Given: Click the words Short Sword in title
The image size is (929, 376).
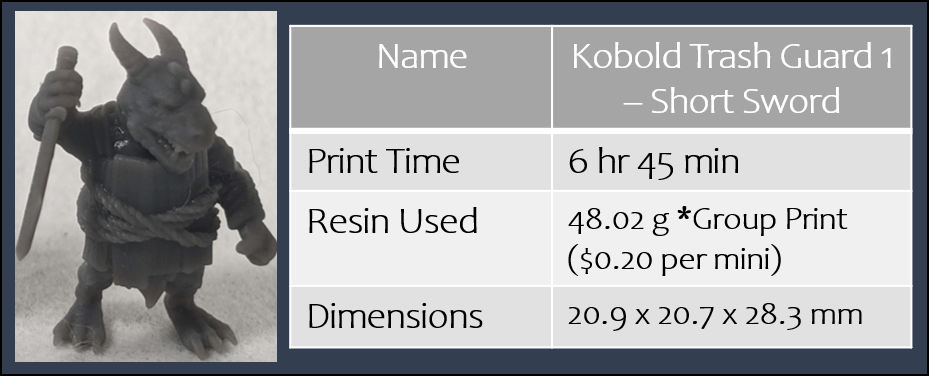Looking at the screenshot, I should click(x=746, y=101).
